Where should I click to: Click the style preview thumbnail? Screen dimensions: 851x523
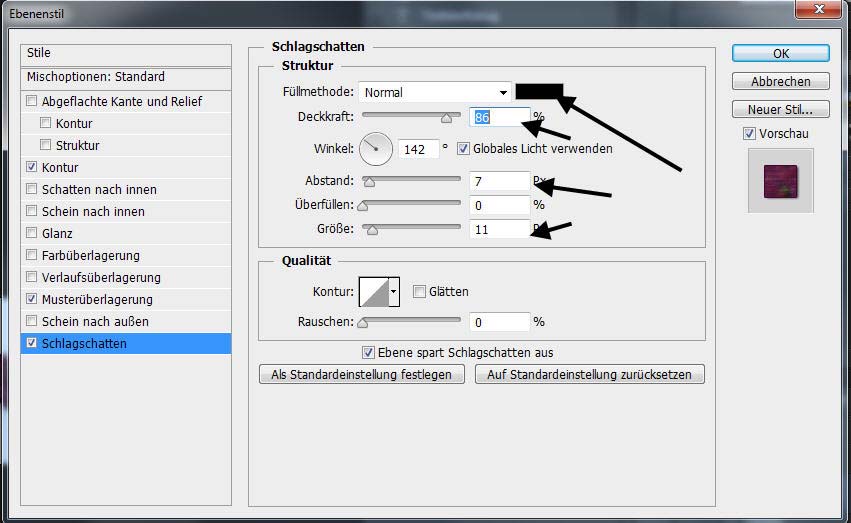click(x=781, y=181)
